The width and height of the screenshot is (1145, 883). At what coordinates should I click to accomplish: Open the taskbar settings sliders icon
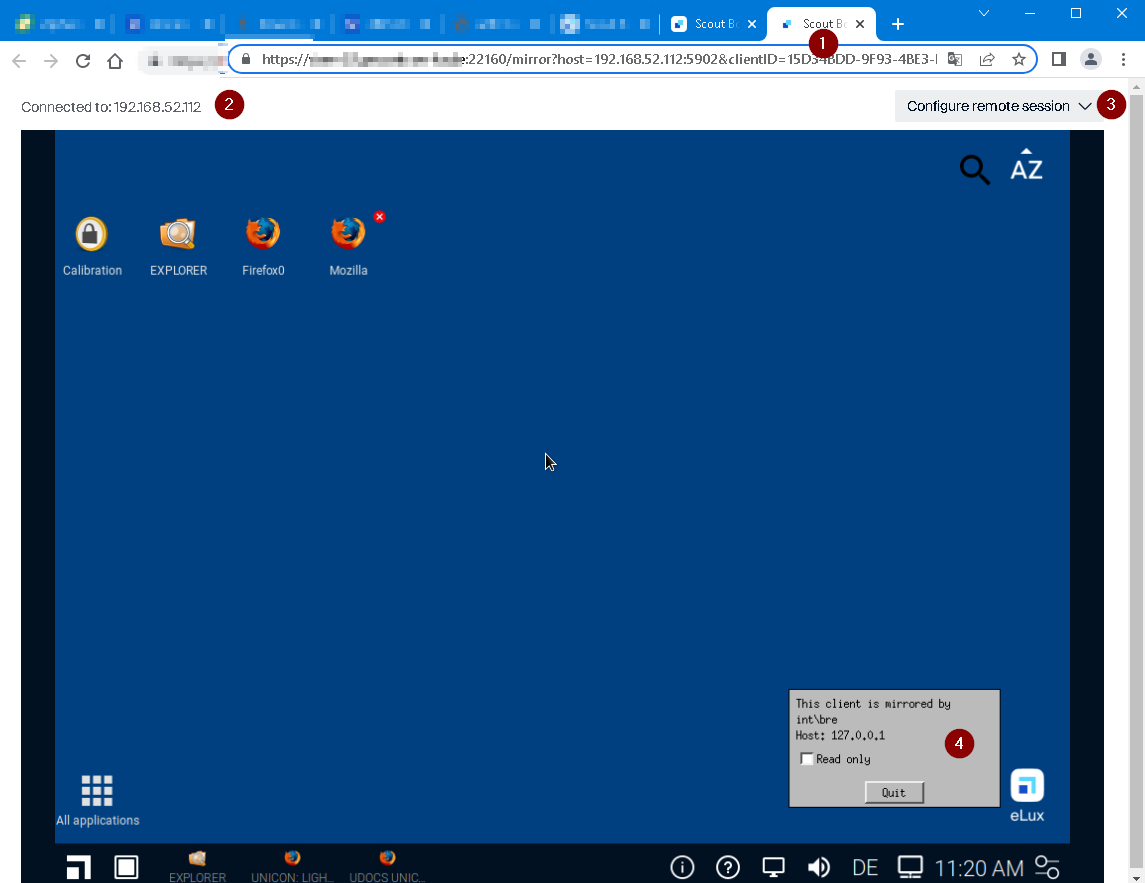[x=1047, y=867]
